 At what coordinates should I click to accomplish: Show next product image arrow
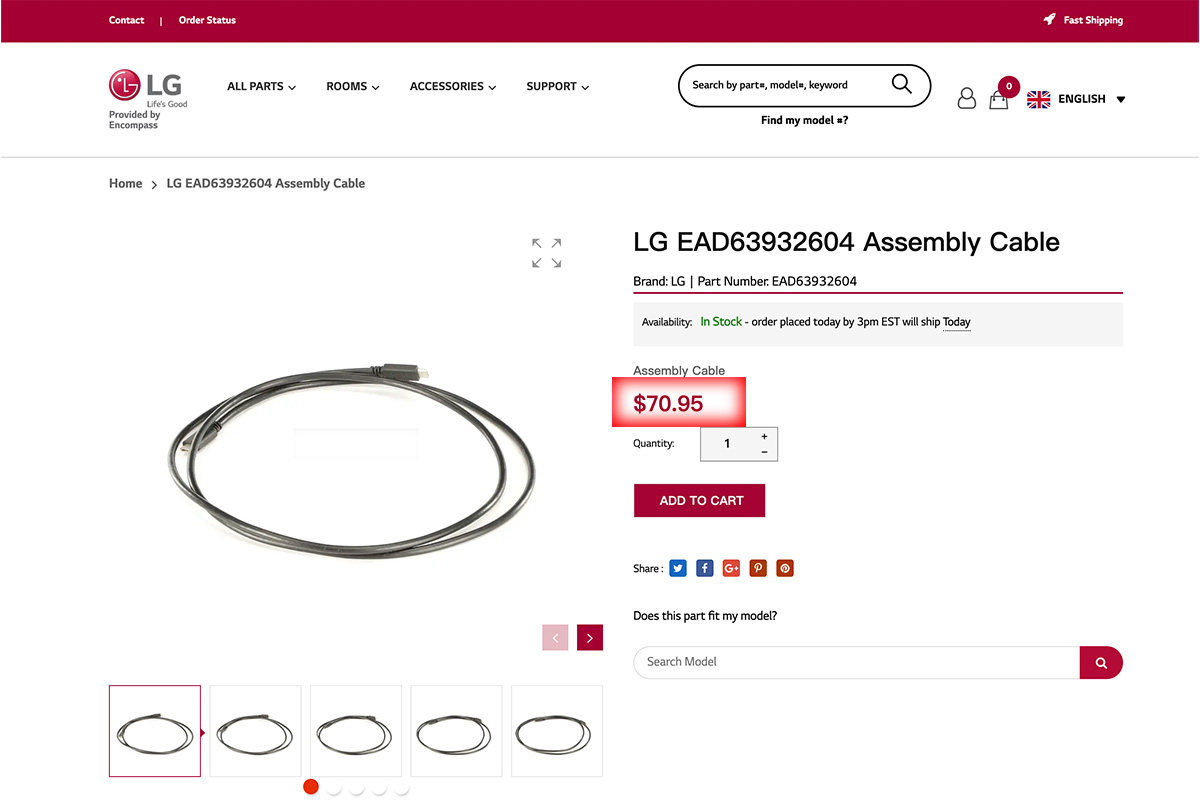click(590, 637)
